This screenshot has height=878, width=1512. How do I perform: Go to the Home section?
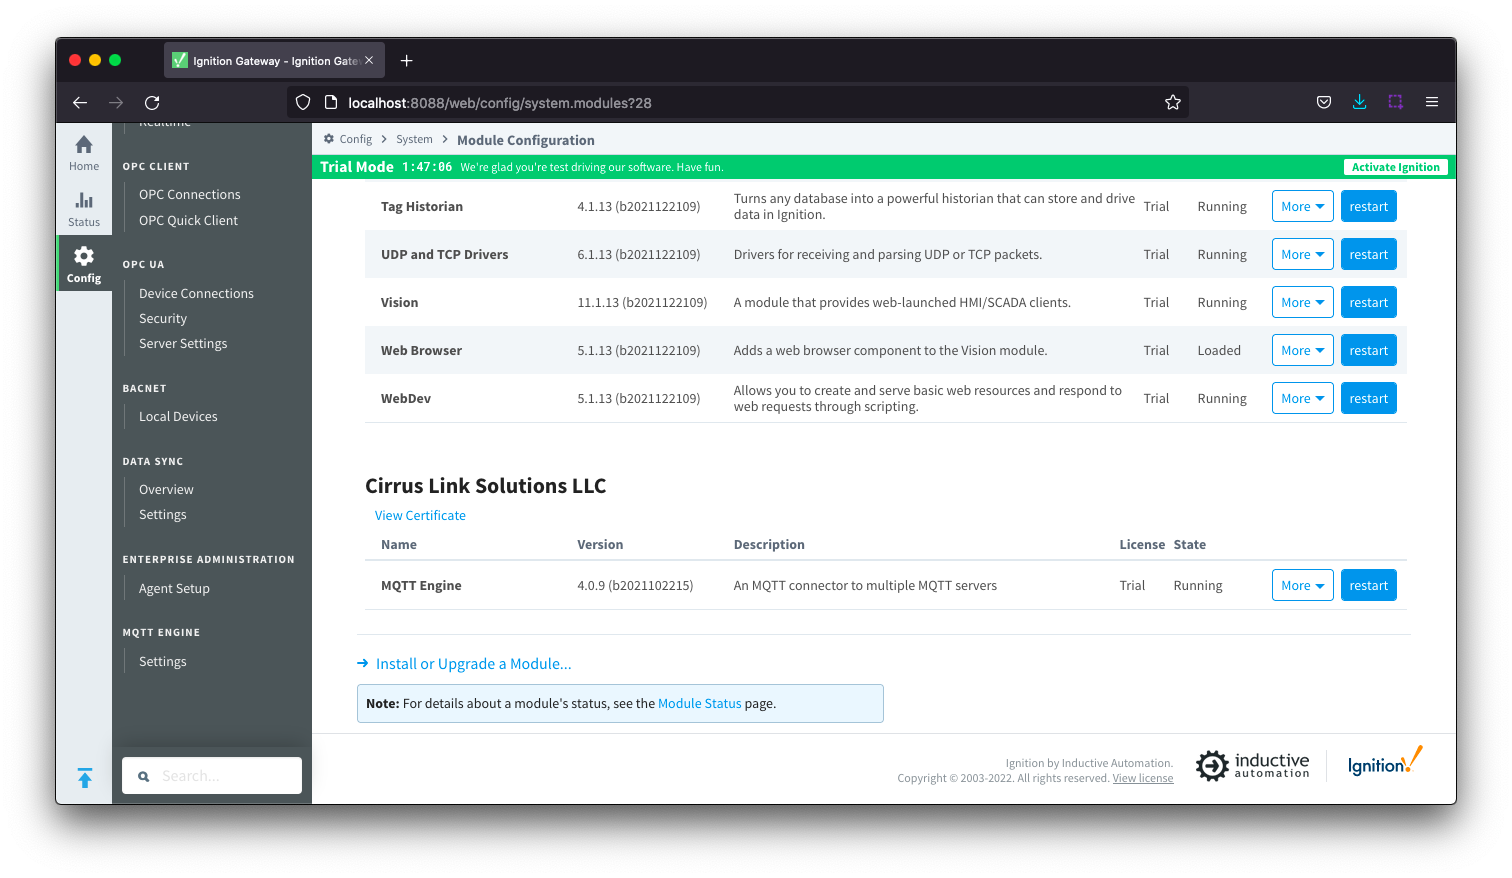click(84, 152)
